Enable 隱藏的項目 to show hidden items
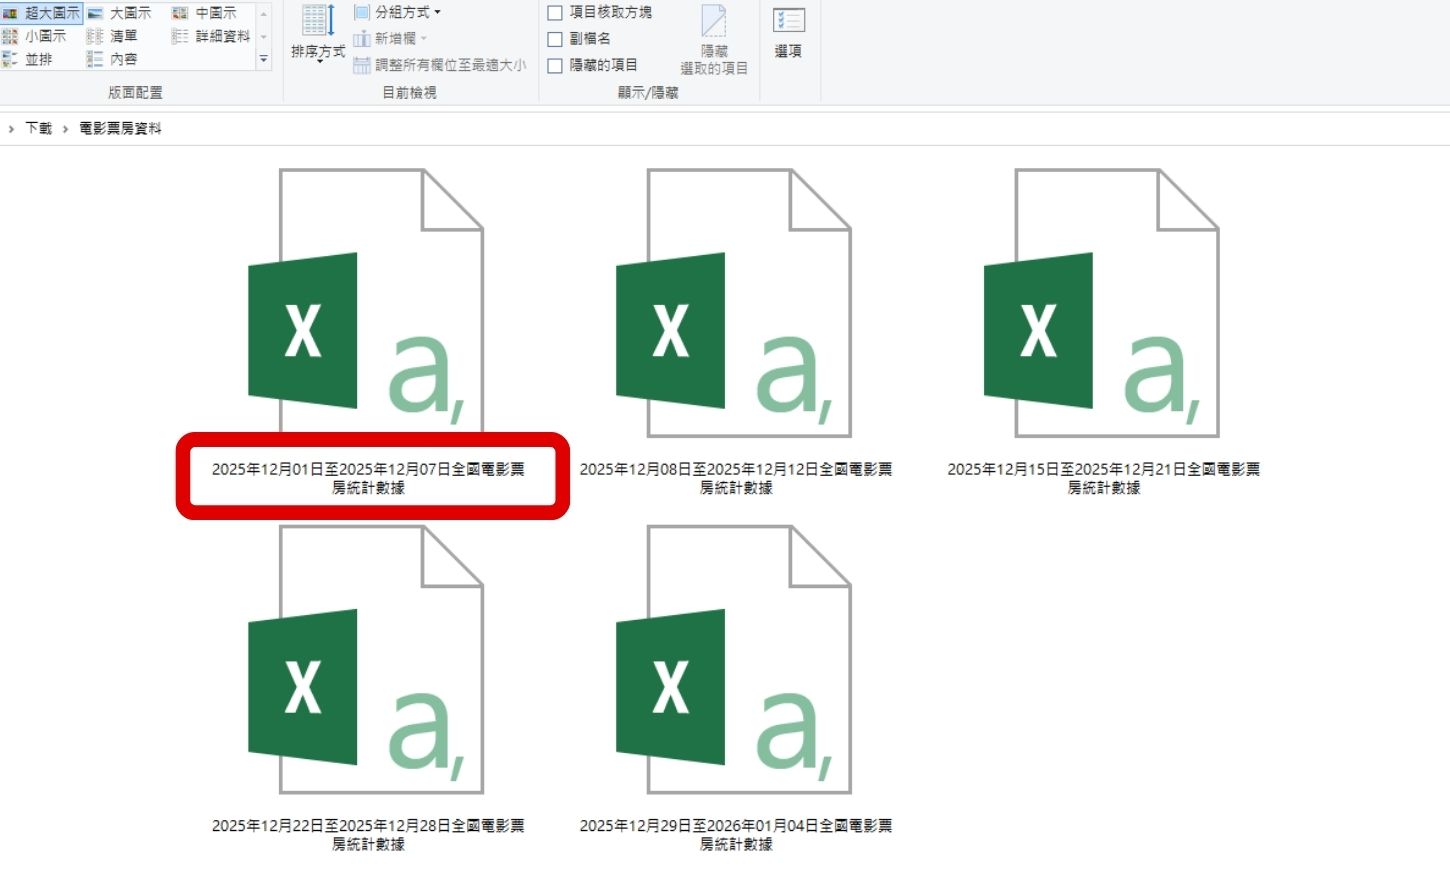Viewport: 1450px width, 890px height. (x=555, y=65)
